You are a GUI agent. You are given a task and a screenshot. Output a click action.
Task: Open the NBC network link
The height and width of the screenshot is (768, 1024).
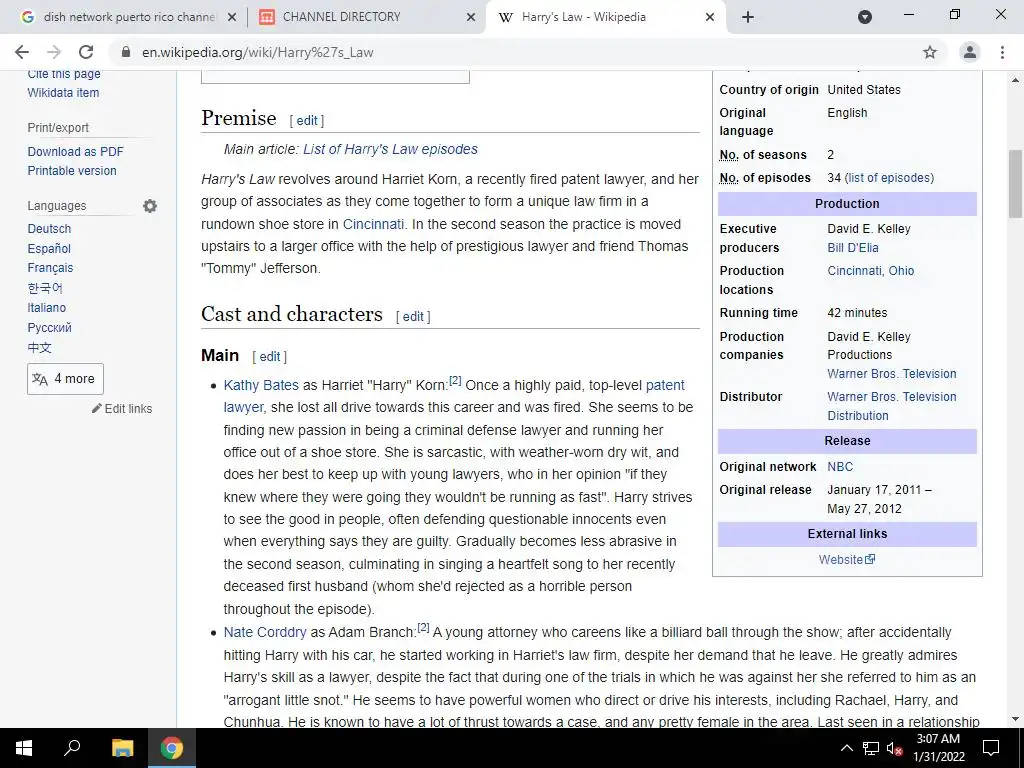coord(840,467)
